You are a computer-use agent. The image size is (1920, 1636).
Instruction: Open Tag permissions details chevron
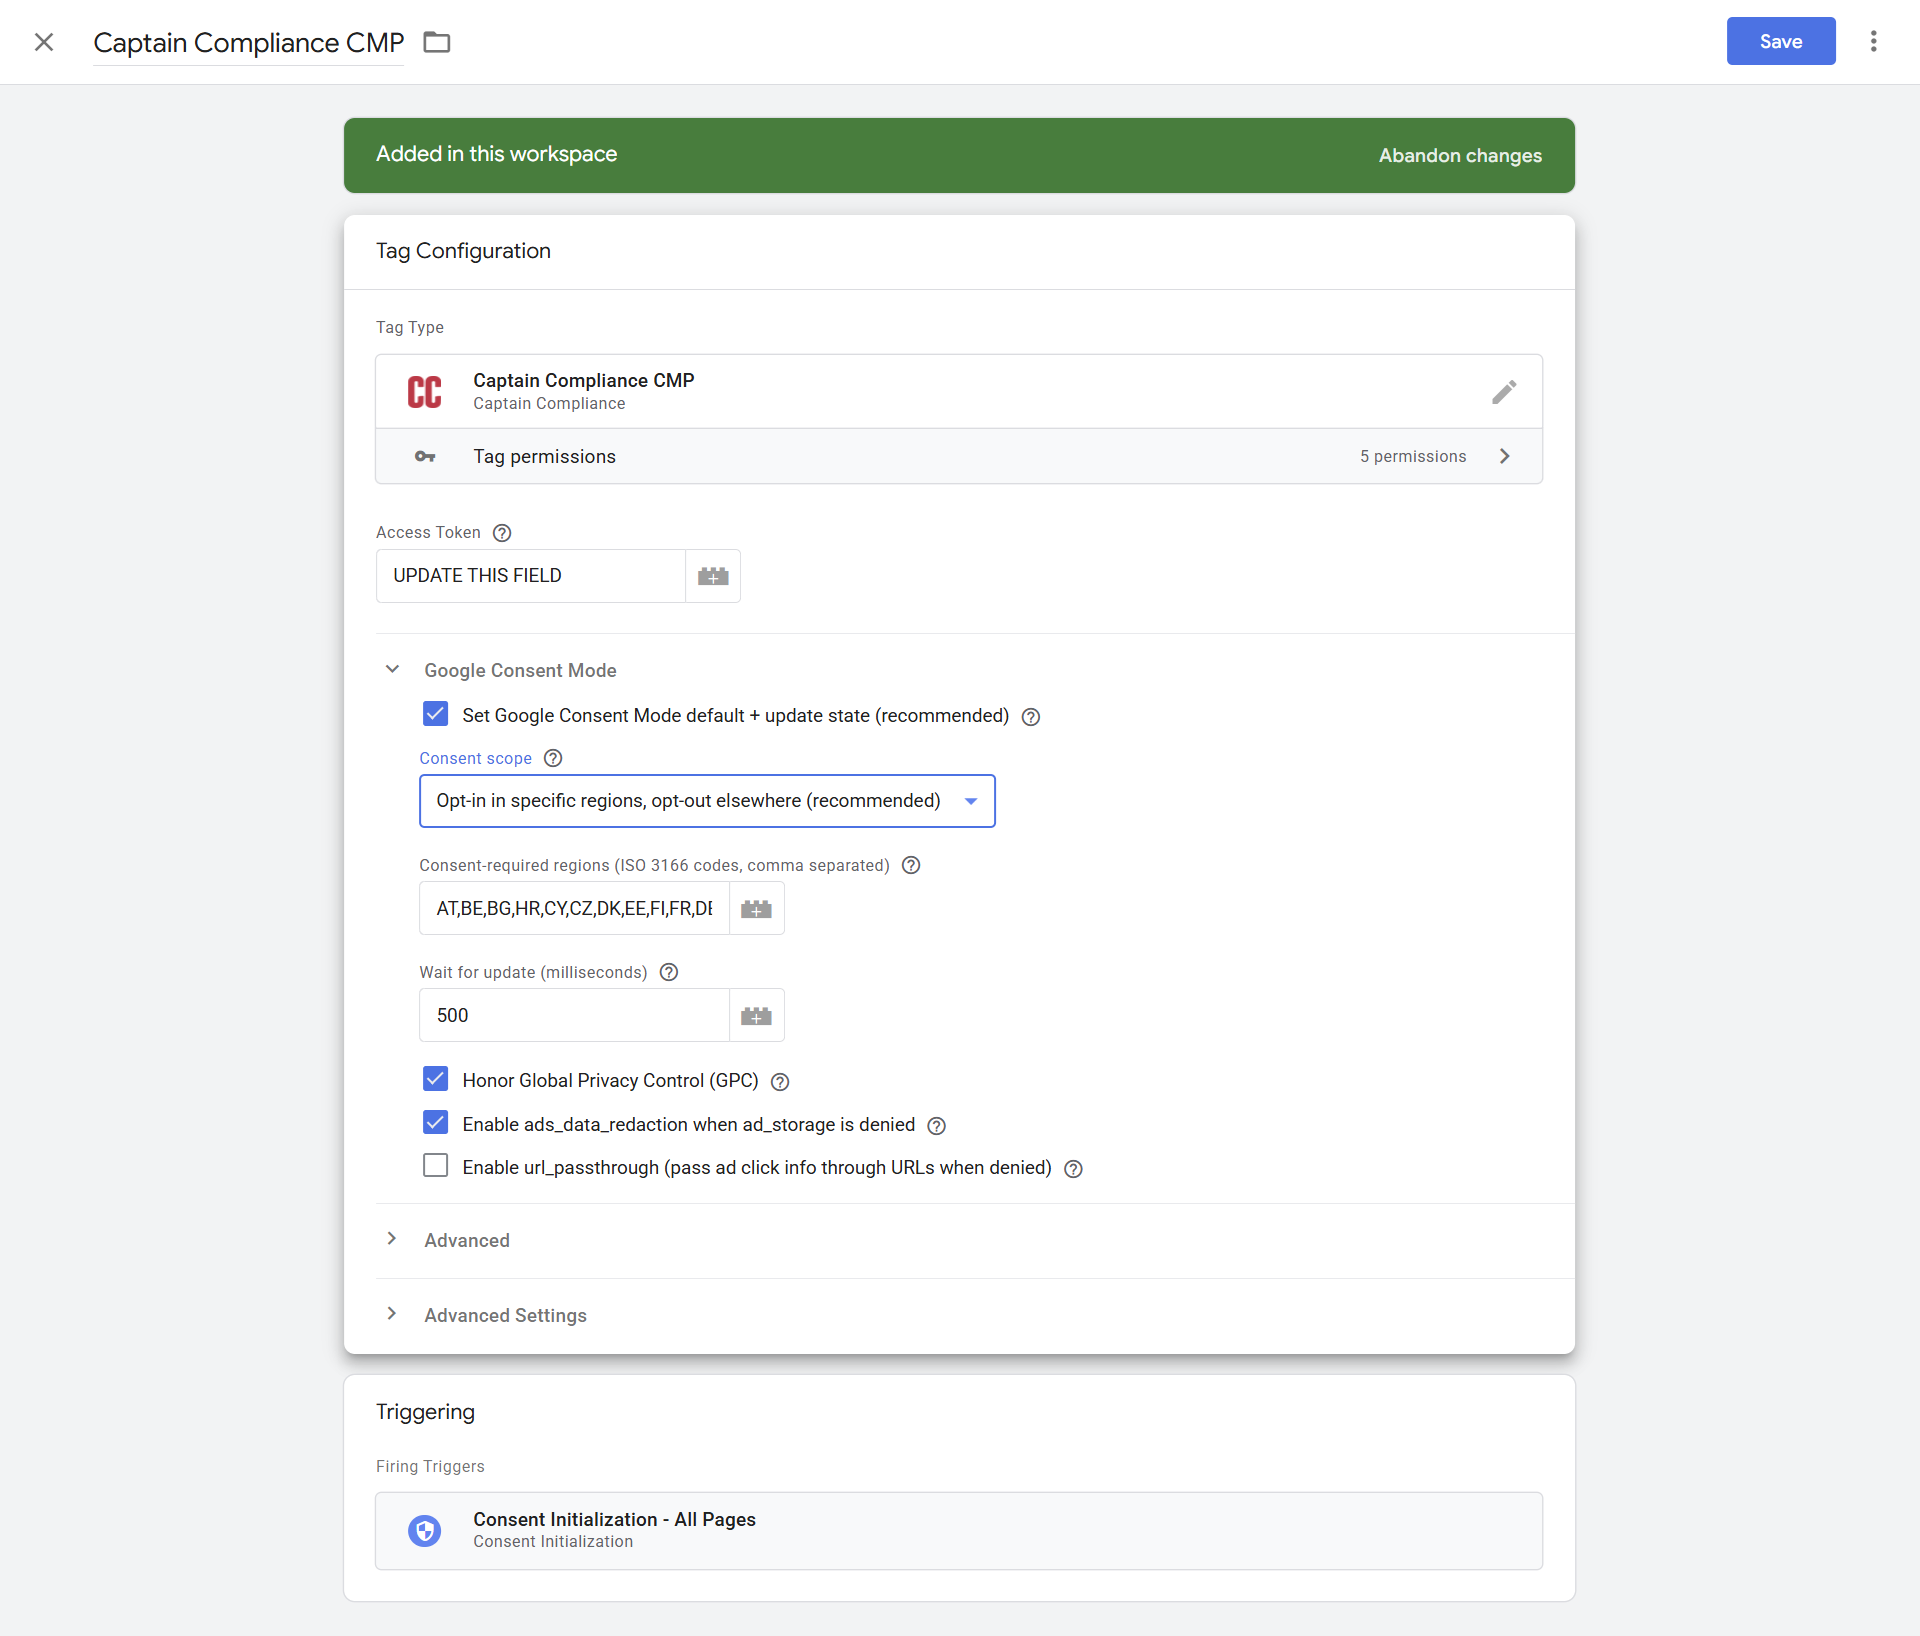pyautogui.click(x=1505, y=456)
